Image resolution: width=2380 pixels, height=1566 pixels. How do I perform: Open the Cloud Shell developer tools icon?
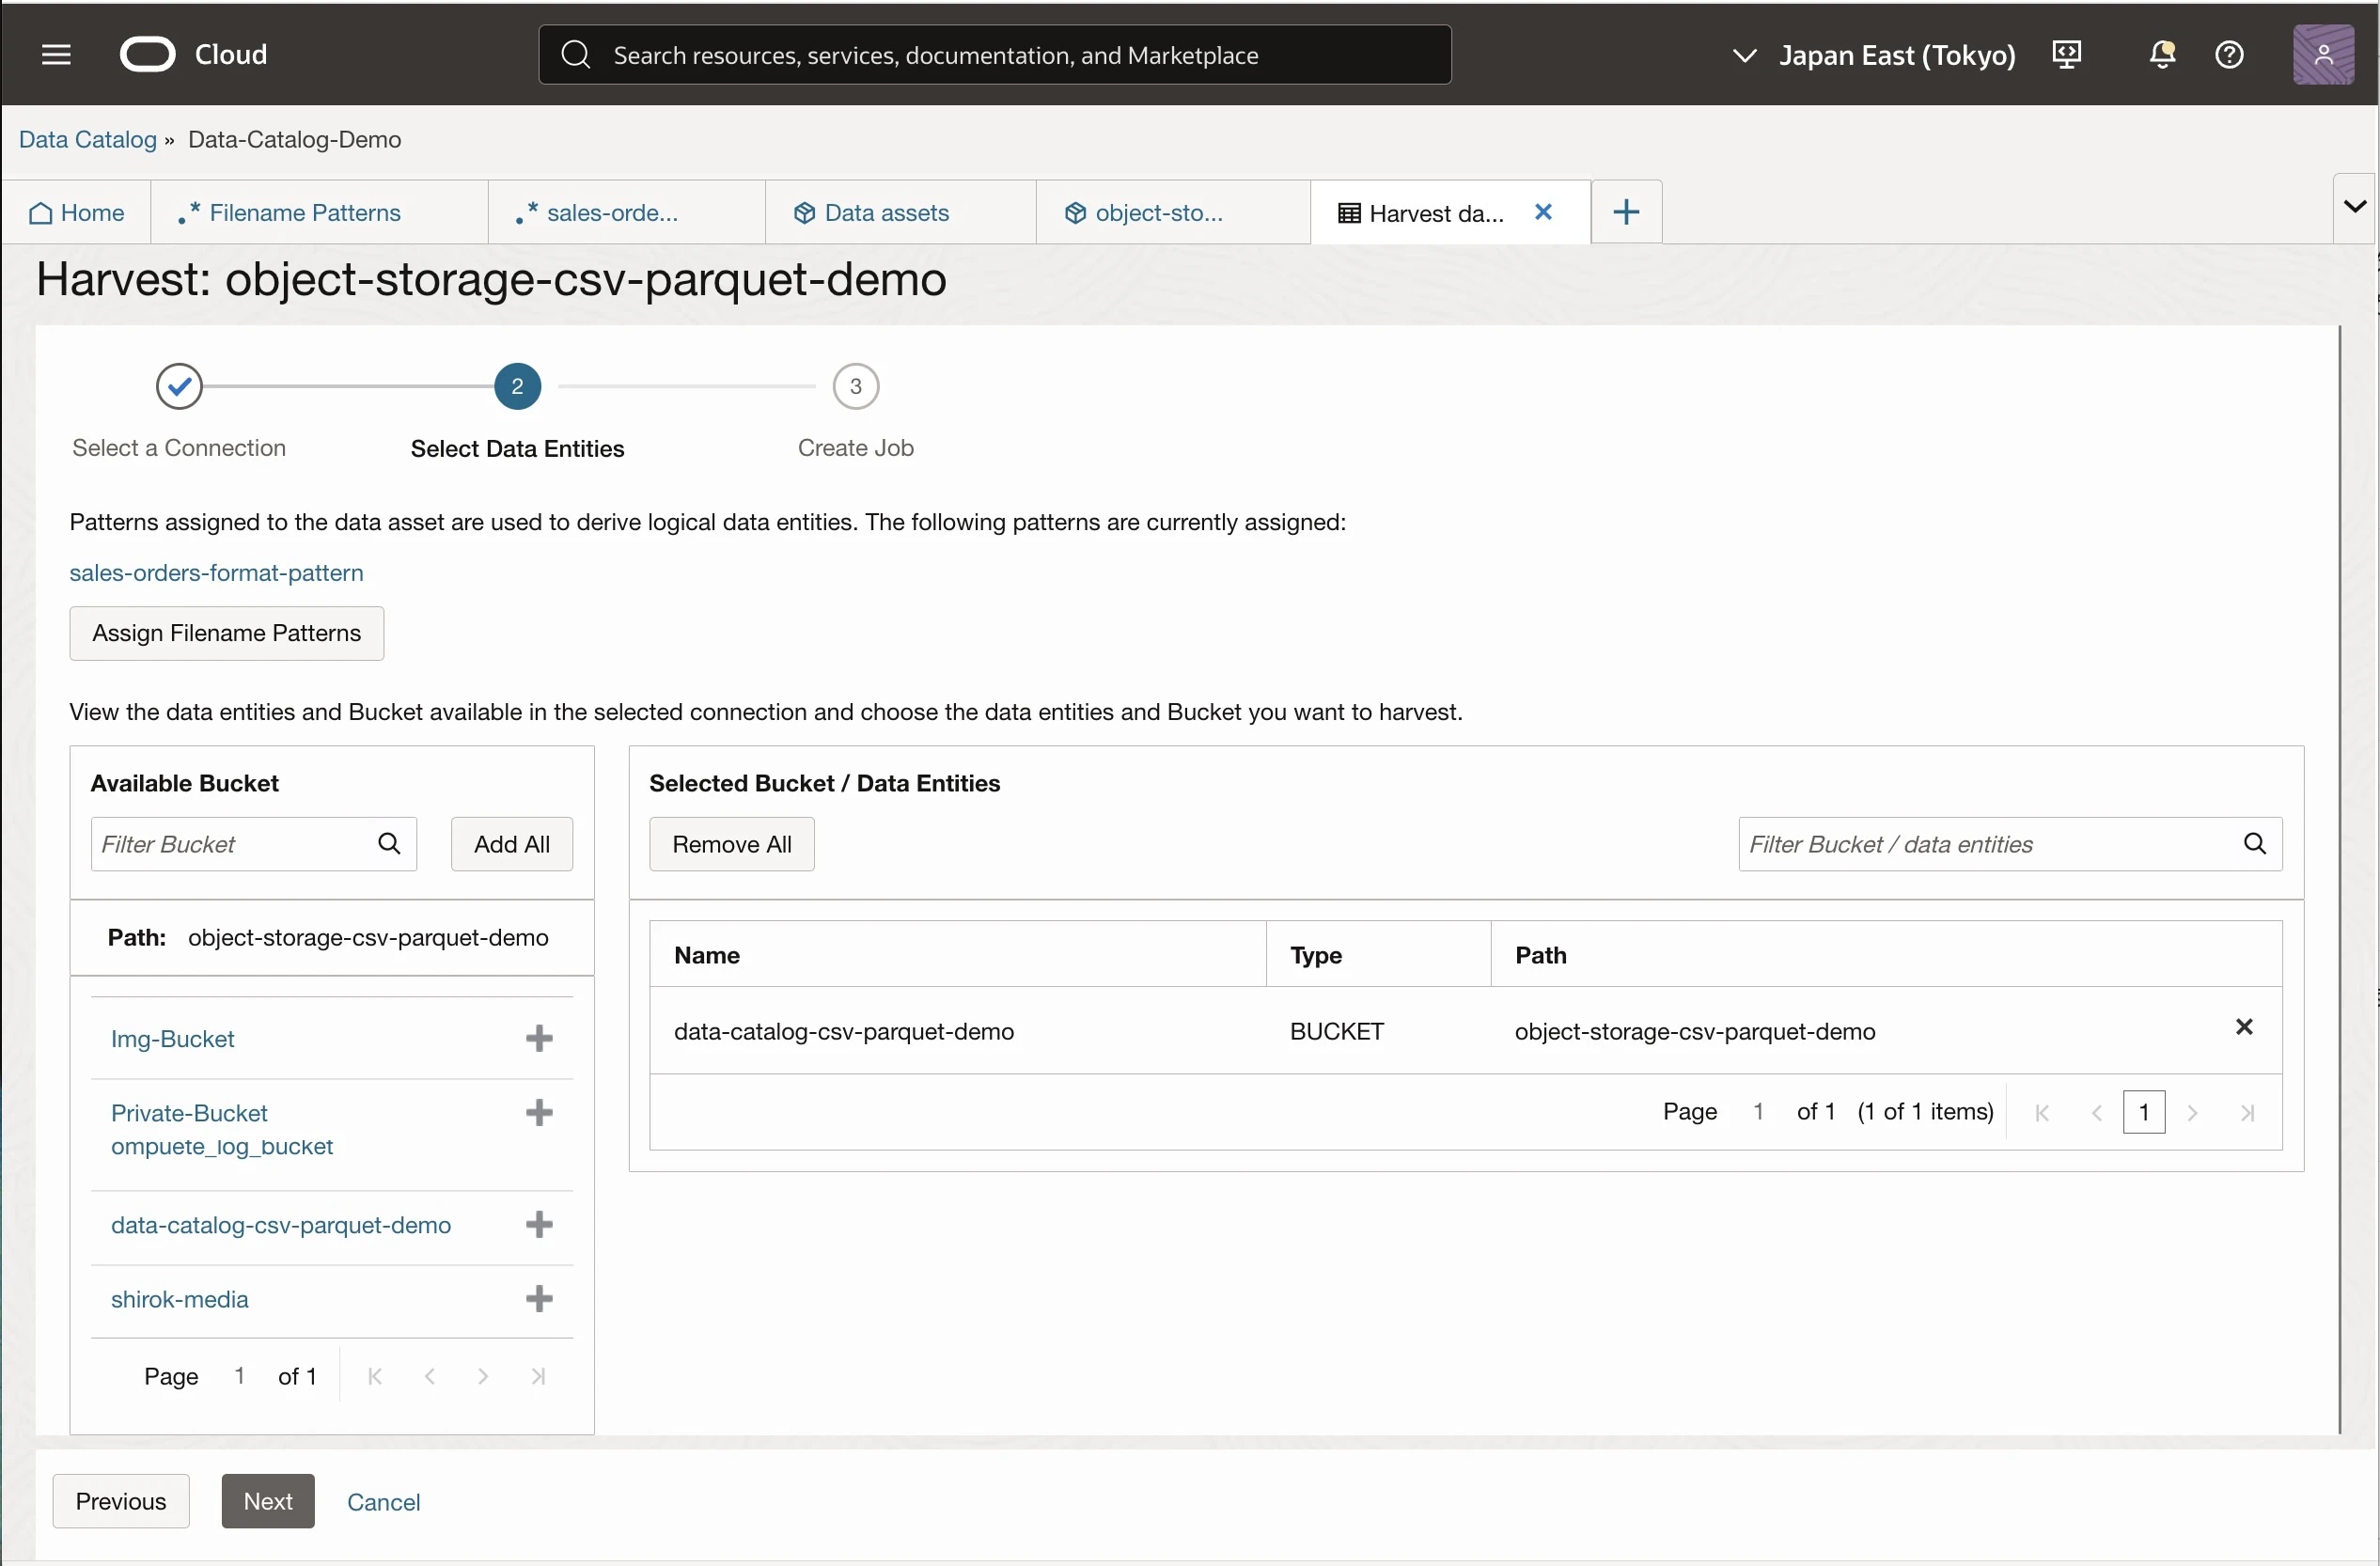pos(2066,54)
